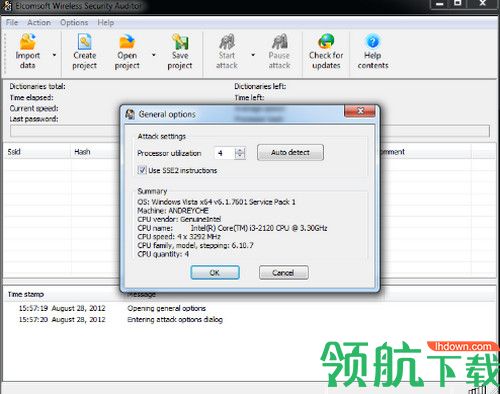
Task: Click the Hash column header
Action: (x=95, y=152)
